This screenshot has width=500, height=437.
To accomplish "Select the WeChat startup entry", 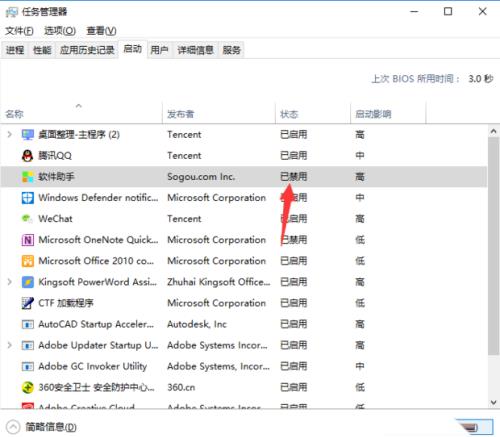I will pos(244,219).
